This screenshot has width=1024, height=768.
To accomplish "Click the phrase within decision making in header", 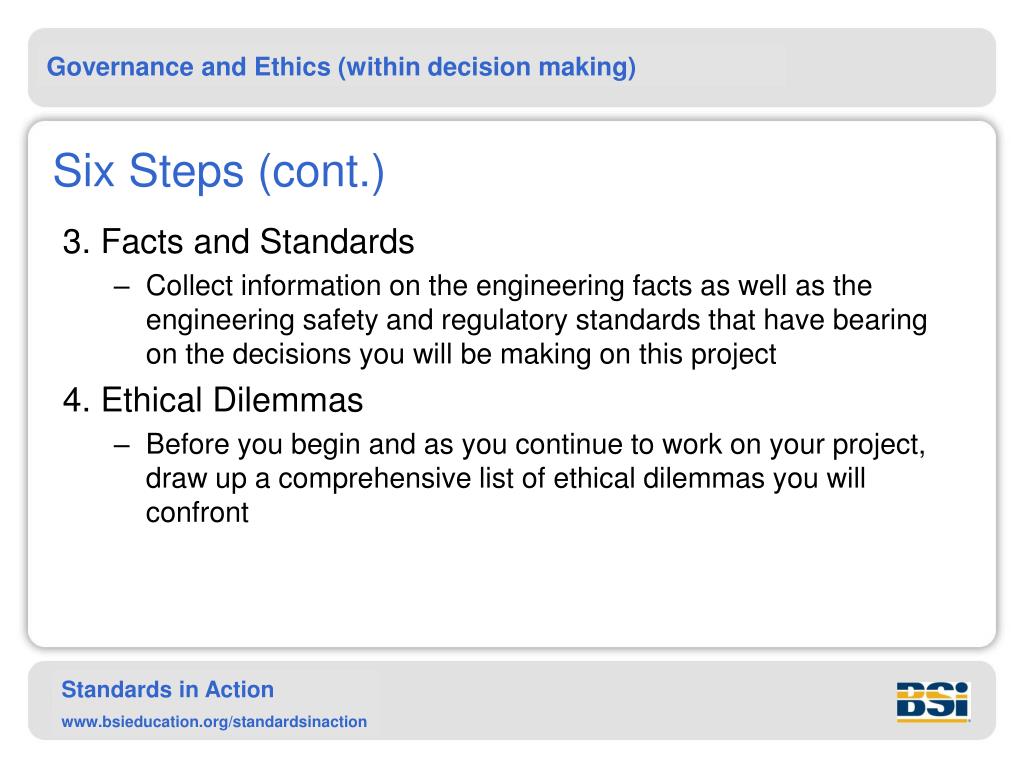I will (x=487, y=67).
